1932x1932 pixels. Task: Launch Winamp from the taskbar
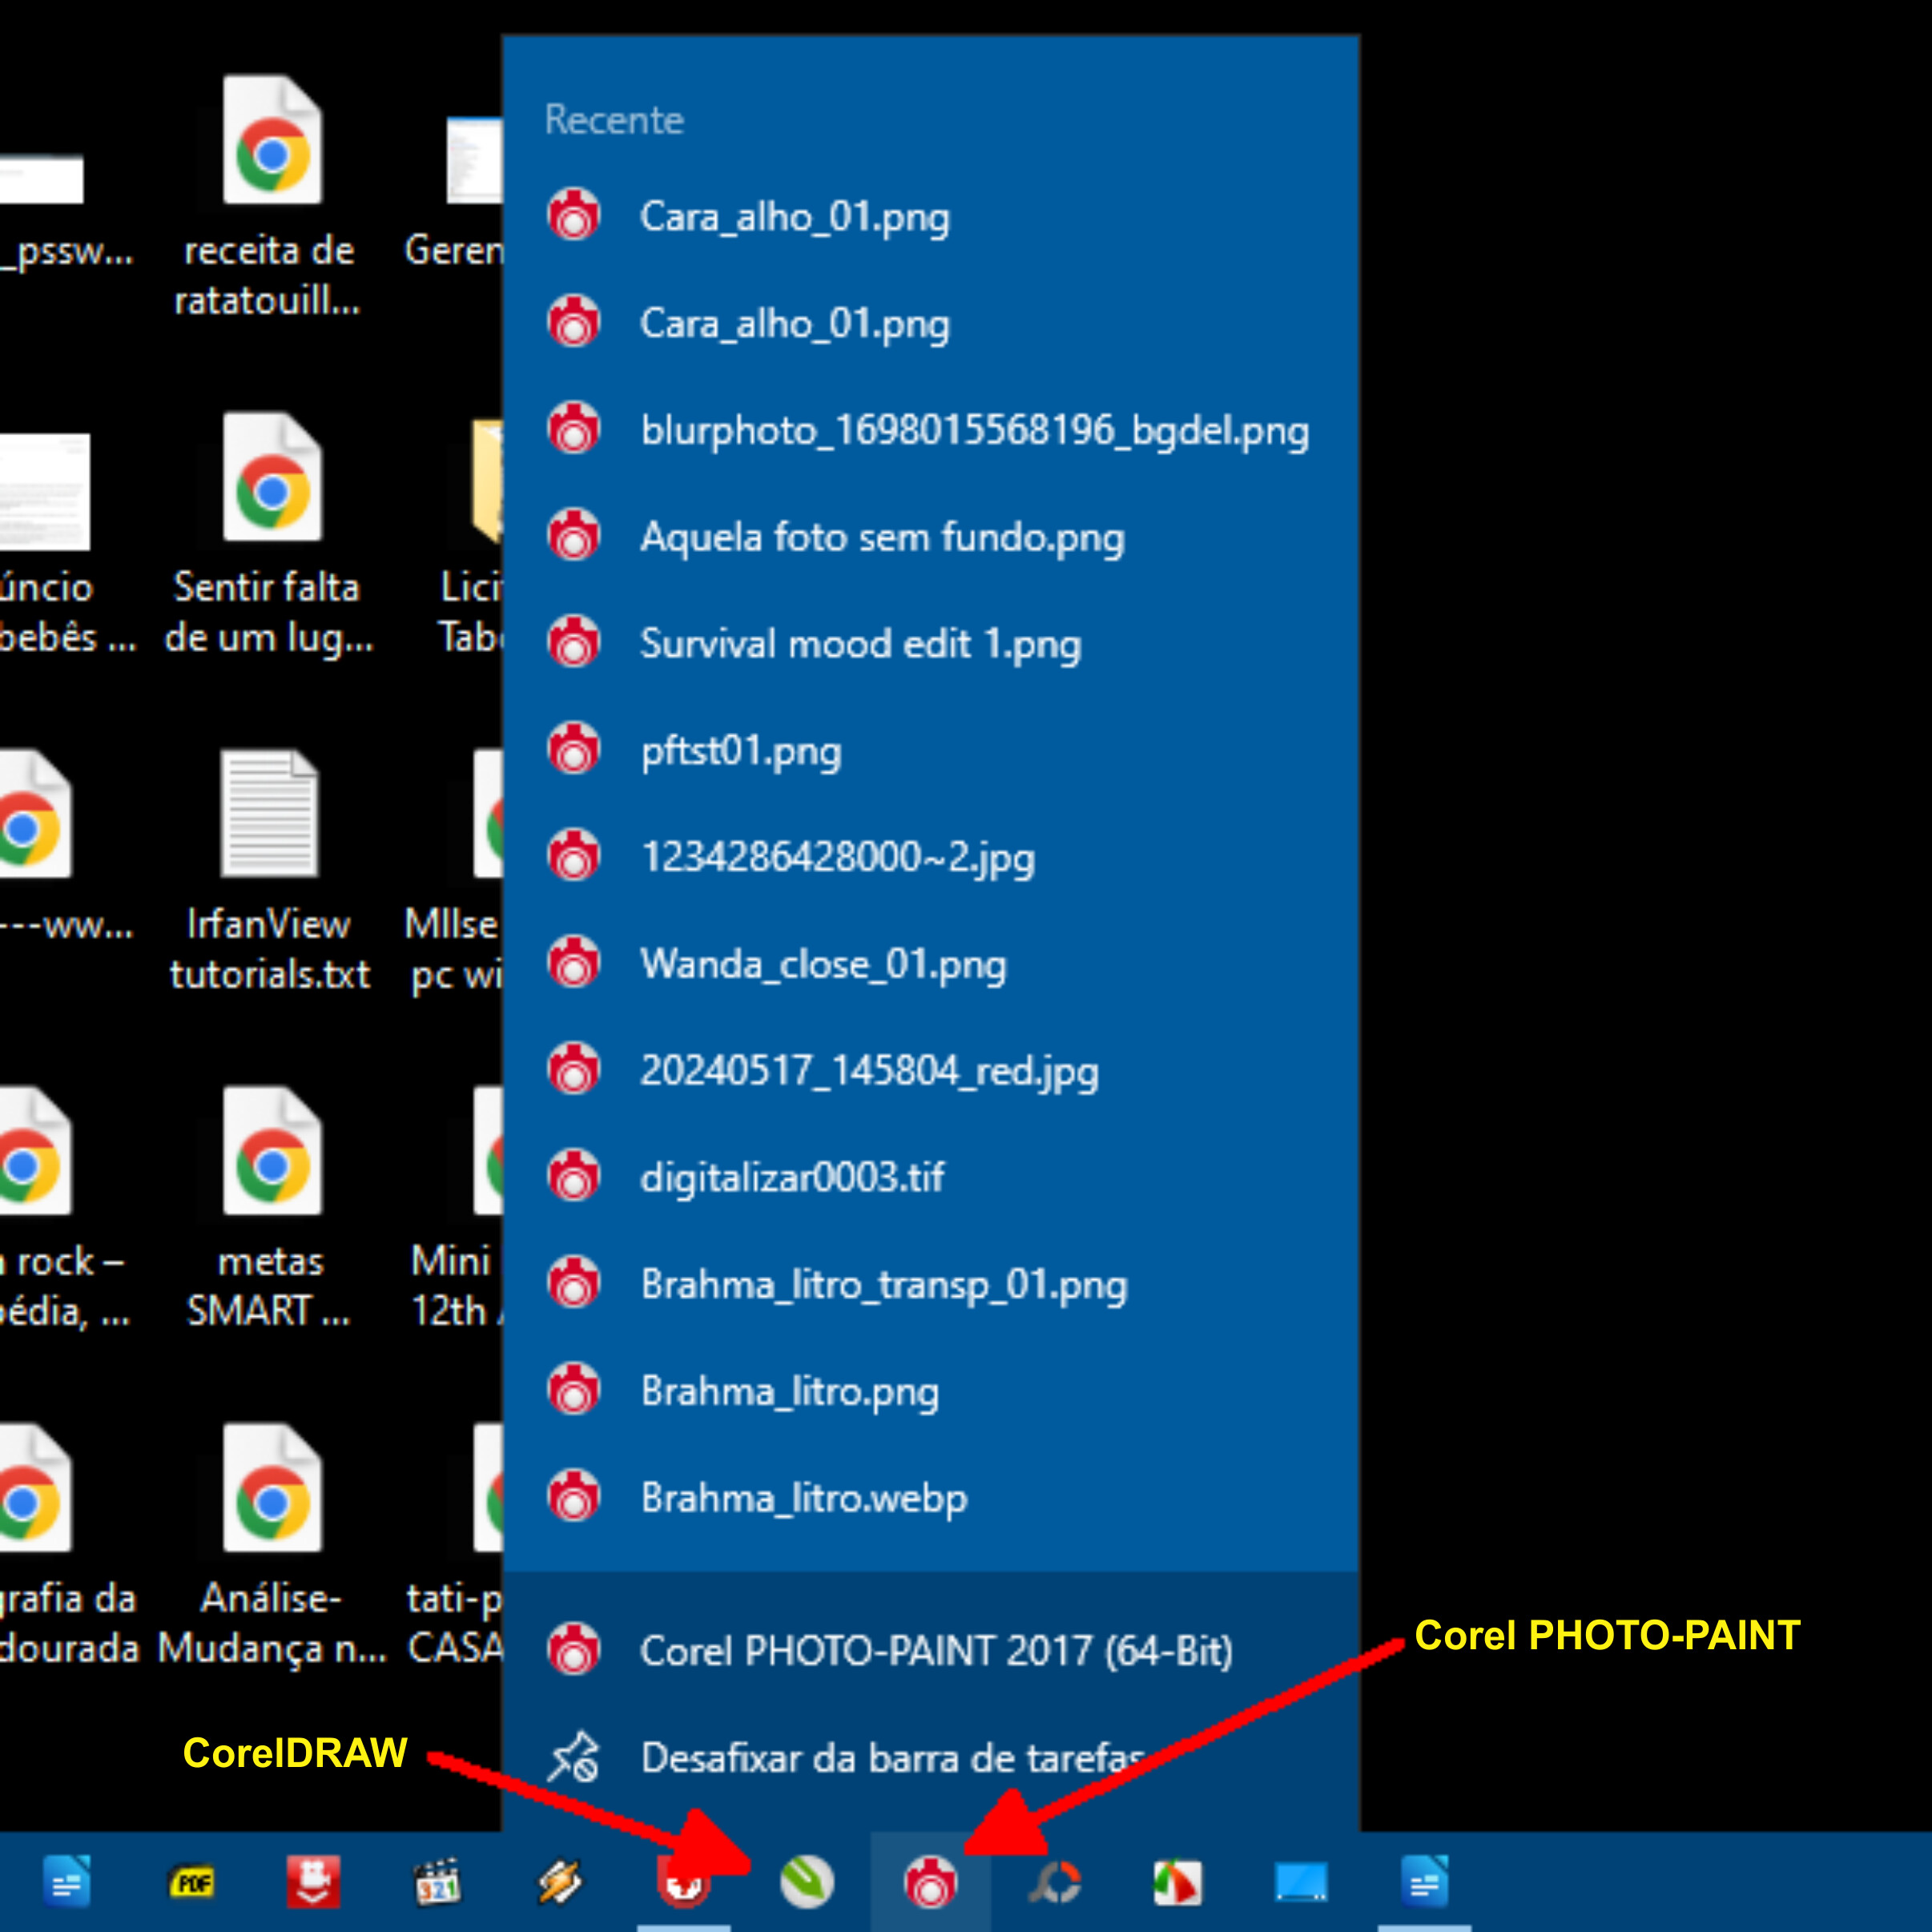tap(560, 1882)
